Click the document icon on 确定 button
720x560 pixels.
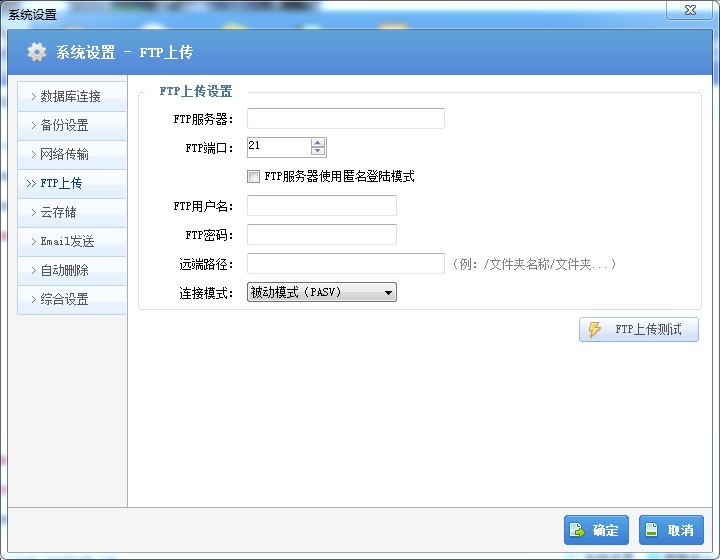577,530
